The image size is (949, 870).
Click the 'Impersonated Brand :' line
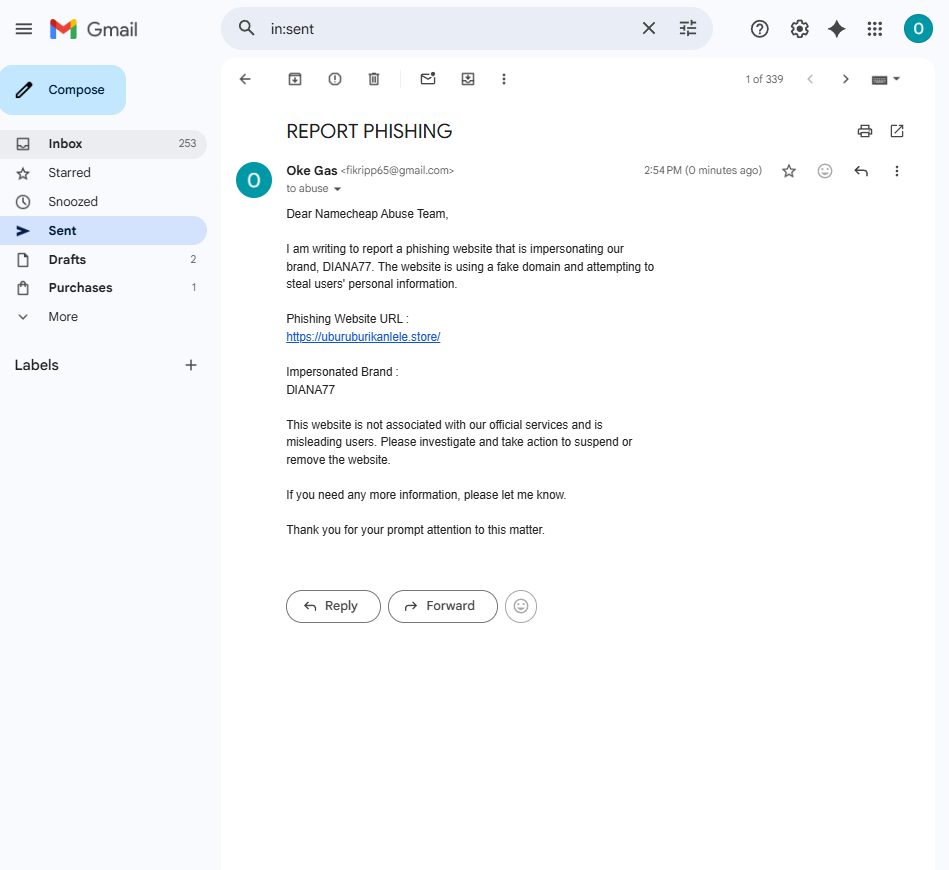tap(343, 372)
